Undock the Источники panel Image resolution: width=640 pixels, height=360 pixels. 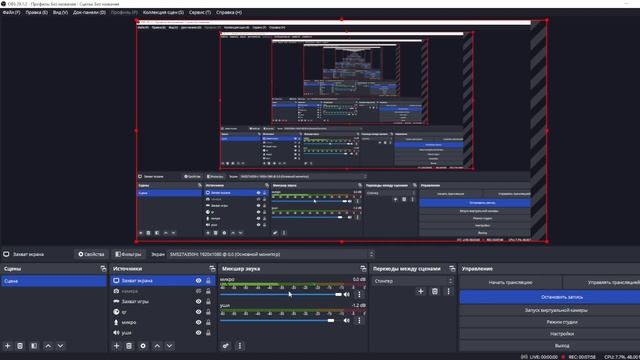click(212, 269)
